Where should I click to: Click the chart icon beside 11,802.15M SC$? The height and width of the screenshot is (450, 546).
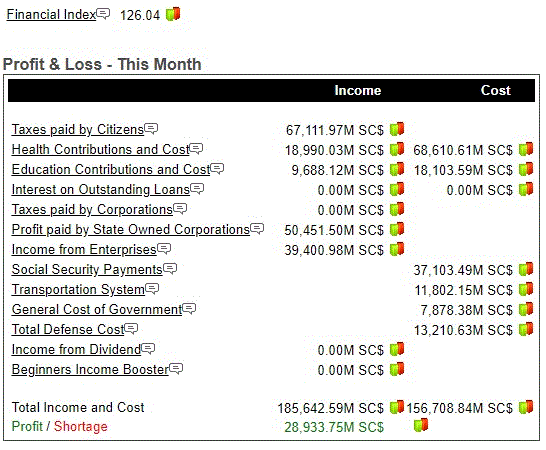526,289
